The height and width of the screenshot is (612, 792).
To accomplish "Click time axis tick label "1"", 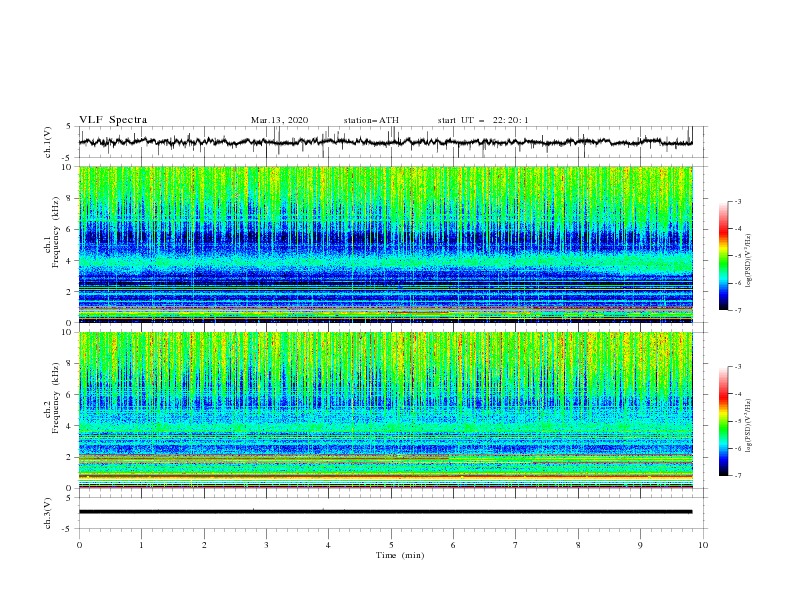I will tap(141, 545).
